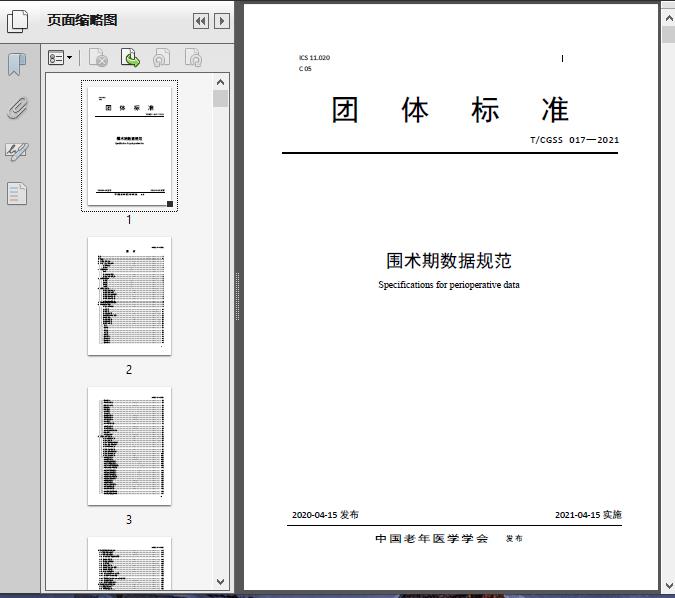Click the 'C 05' classification text
This screenshot has height=598, width=675.
(x=305, y=69)
